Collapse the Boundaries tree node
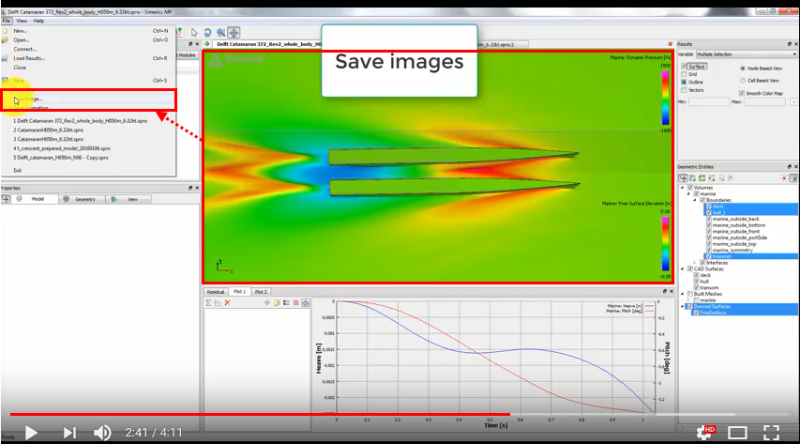This screenshot has width=800, height=444. (695, 200)
